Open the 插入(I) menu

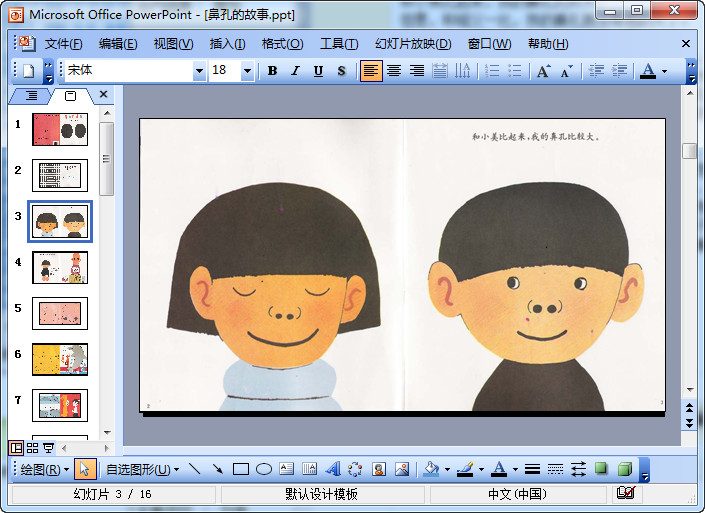tap(228, 44)
